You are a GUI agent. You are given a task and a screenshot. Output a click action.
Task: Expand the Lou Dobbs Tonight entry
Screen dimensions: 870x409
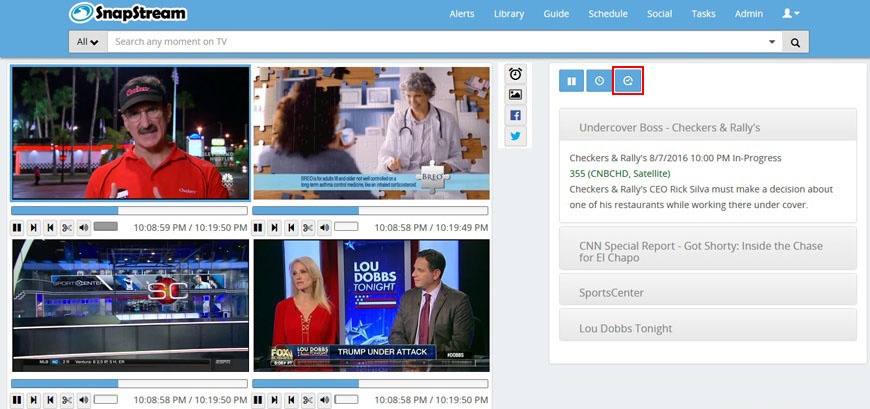pyautogui.click(x=708, y=328)
